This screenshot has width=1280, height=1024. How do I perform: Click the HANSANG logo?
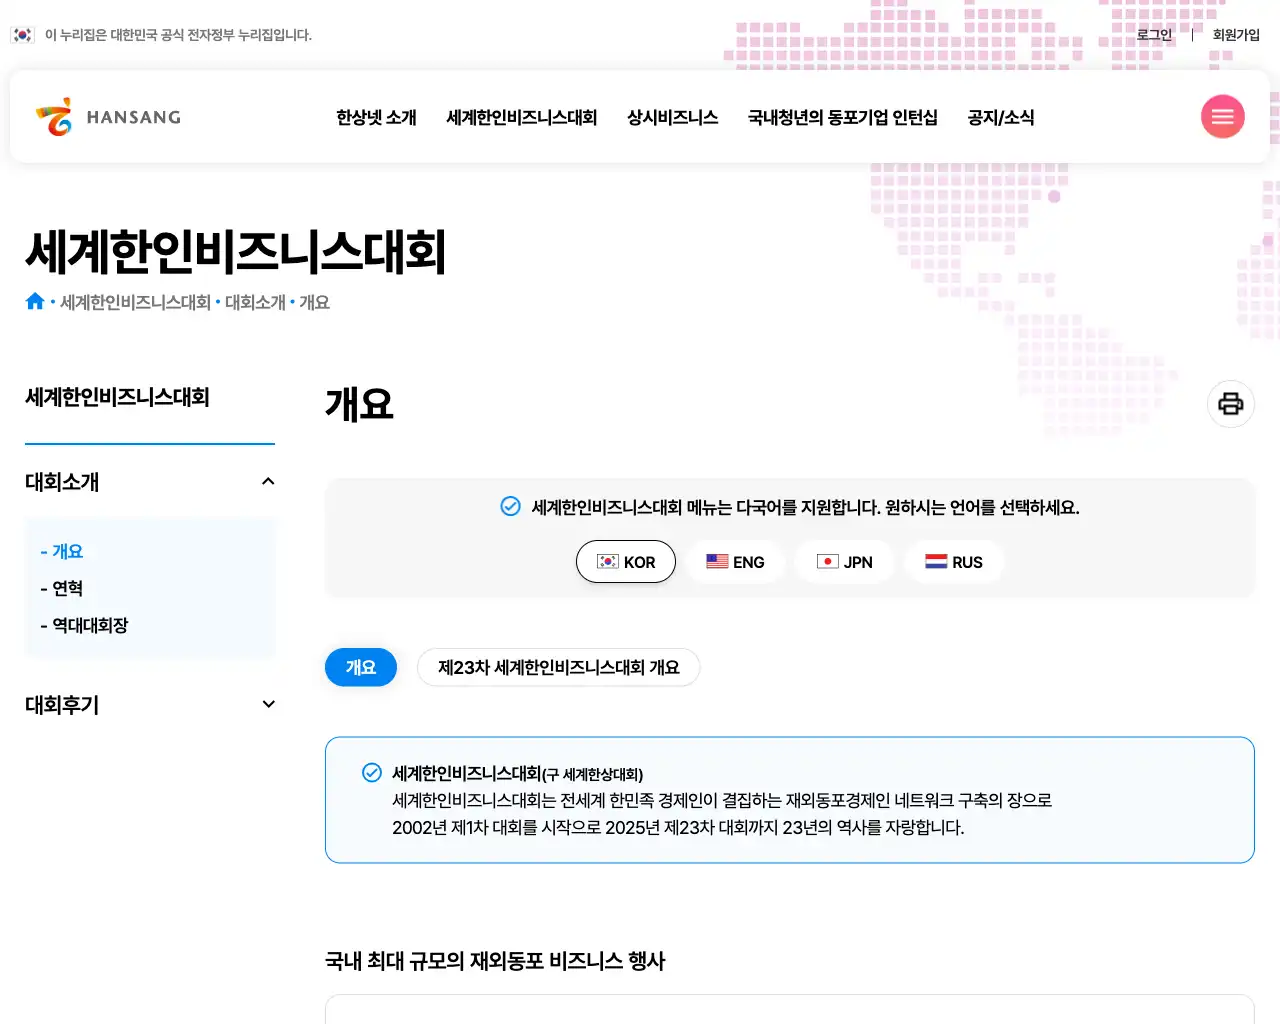coord(108,117)
